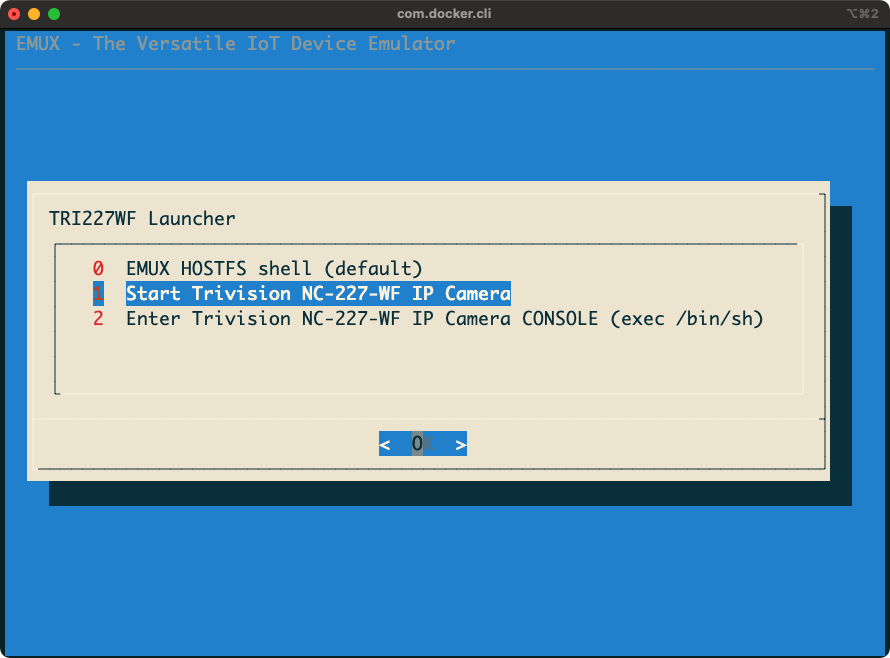Click the right arrow pager control
The image size is (890, 658).
click(x=459, y=443)
